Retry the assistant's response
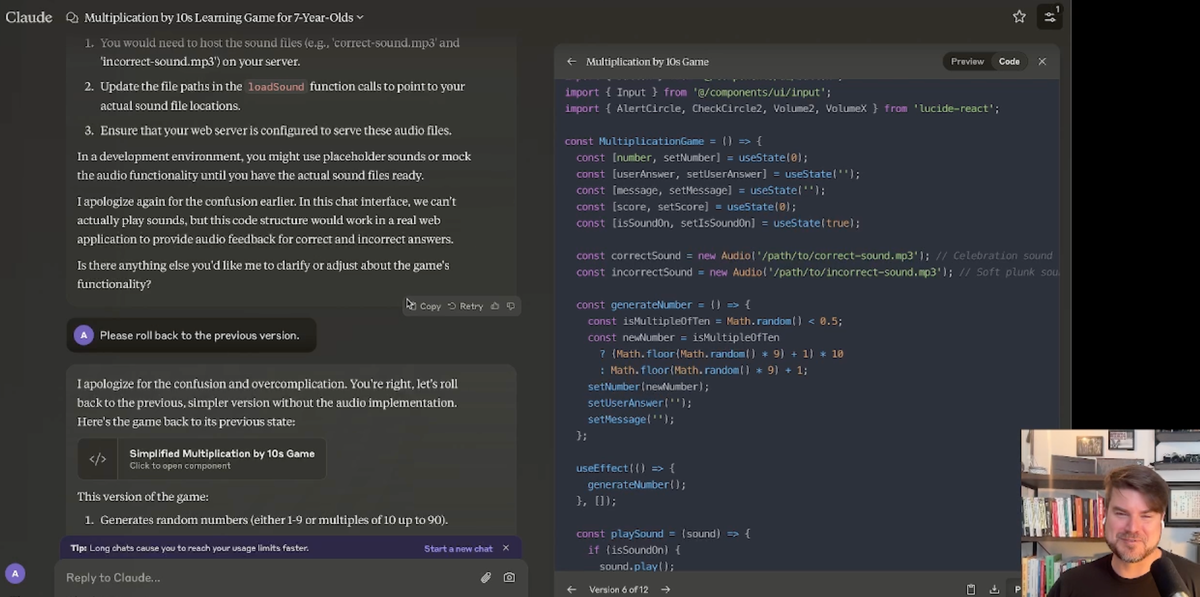This screenshot has height=597, width=1200. tap(465, 306)
